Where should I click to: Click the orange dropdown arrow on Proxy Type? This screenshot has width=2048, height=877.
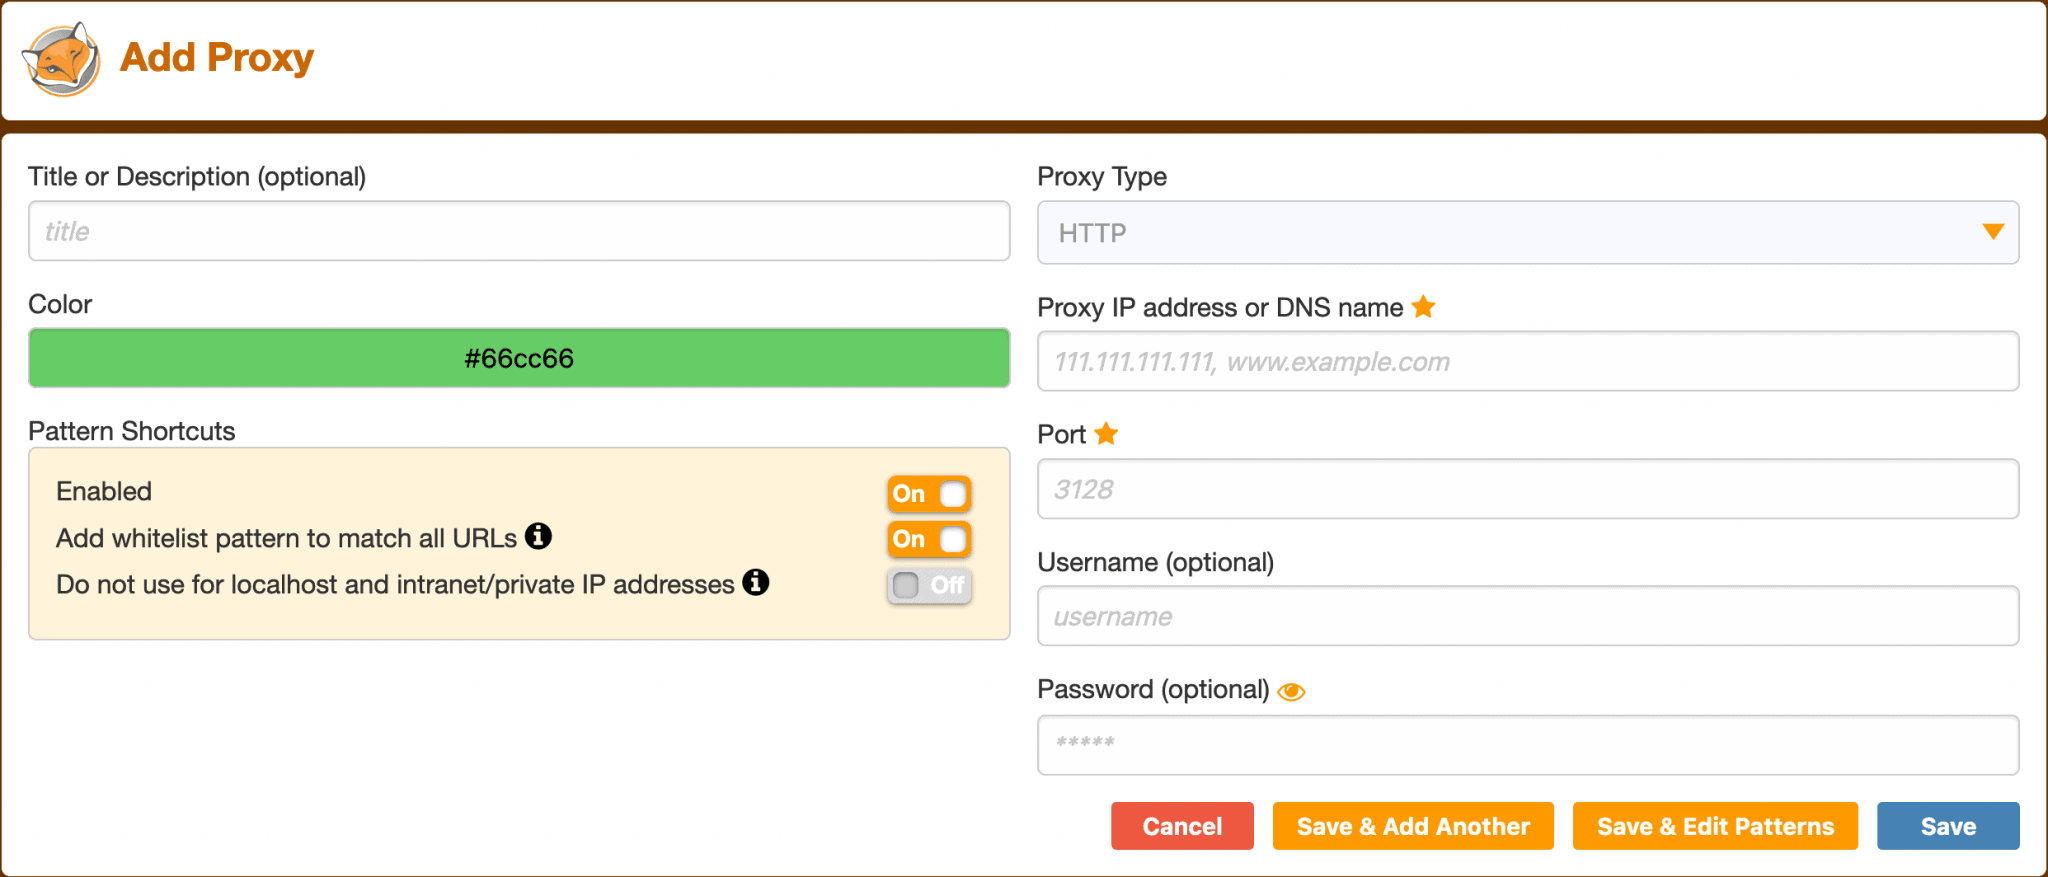click(1995, 232)
